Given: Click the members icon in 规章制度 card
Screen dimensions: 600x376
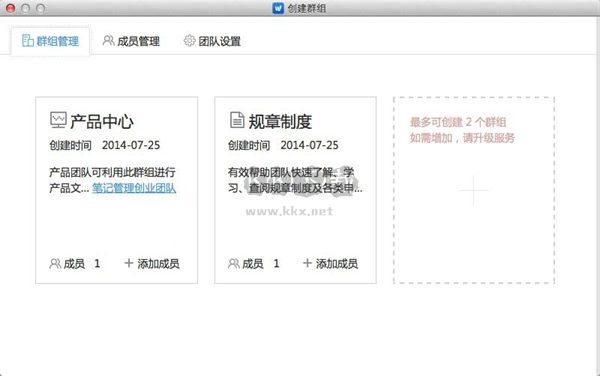Looking at the screenshot, I should (x=234, y=264).
